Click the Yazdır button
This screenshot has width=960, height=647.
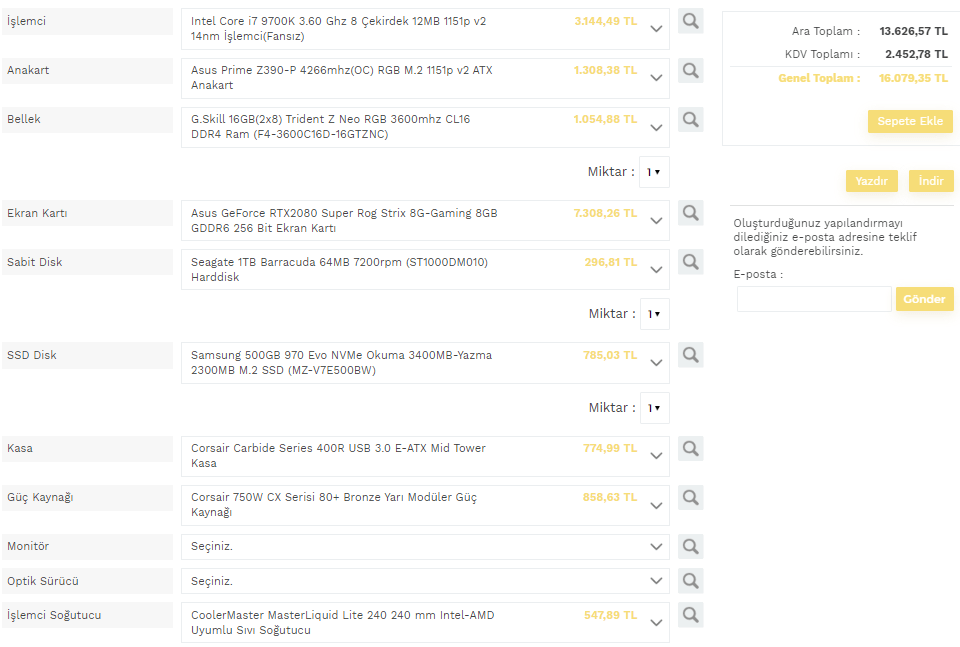[872, 181]
